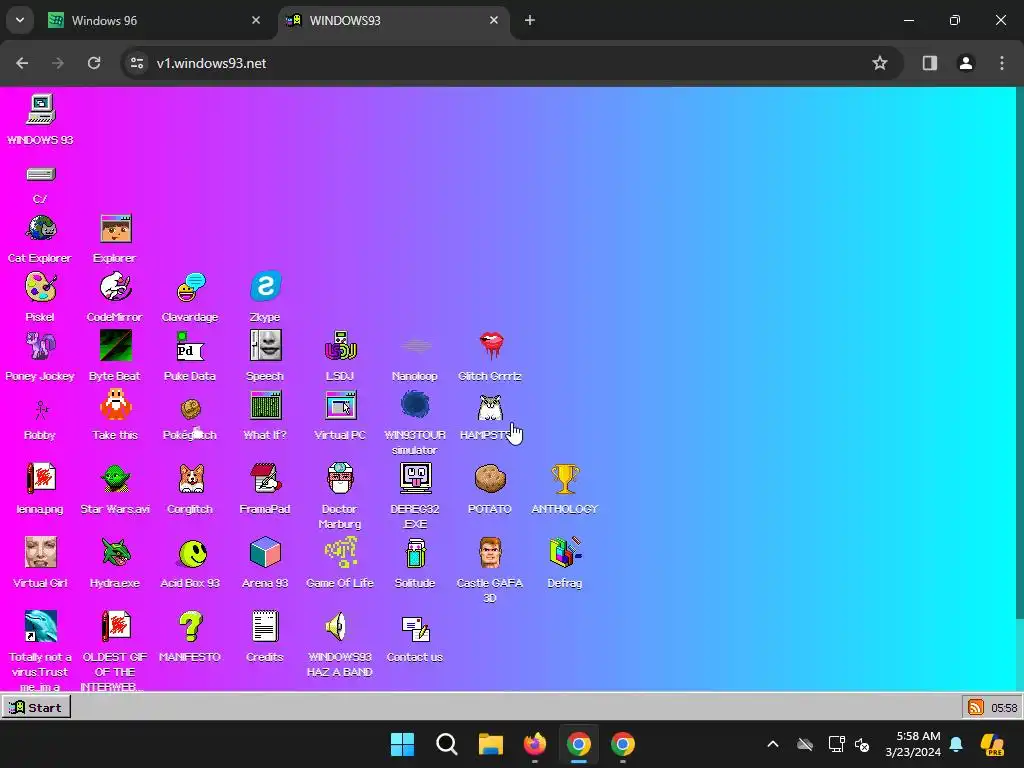1024x768 pixels.
Task: Launch Zkype
Action: 265,286
